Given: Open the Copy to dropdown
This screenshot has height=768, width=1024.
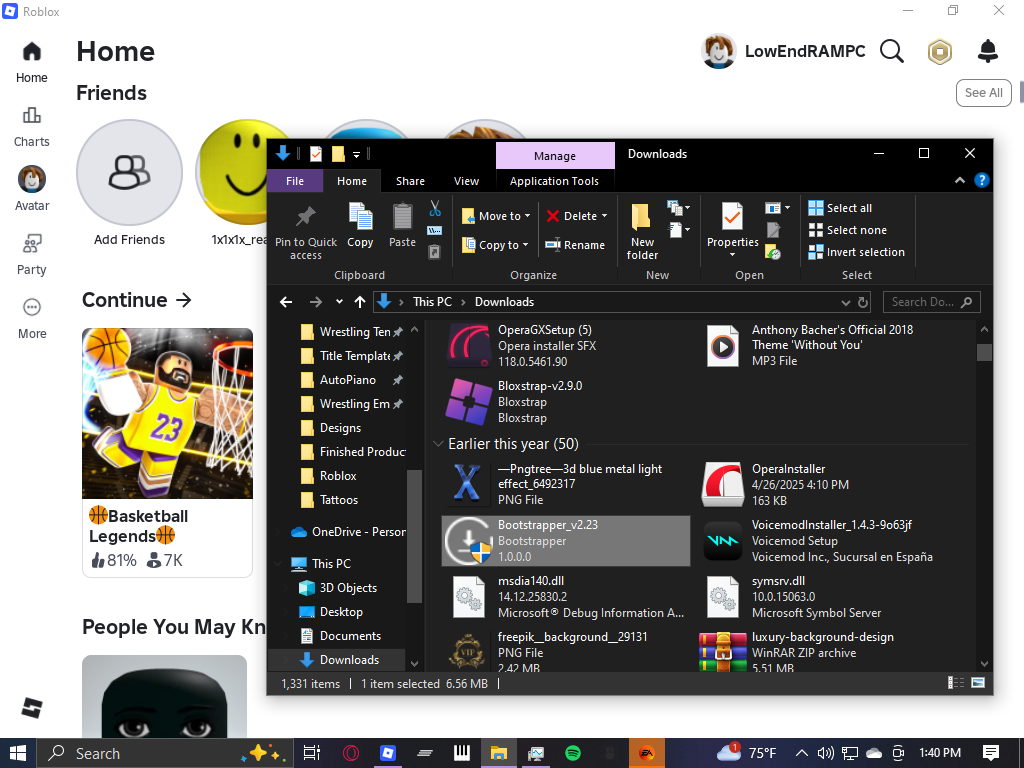Looking at the screenshot, I should coord(496,245).
